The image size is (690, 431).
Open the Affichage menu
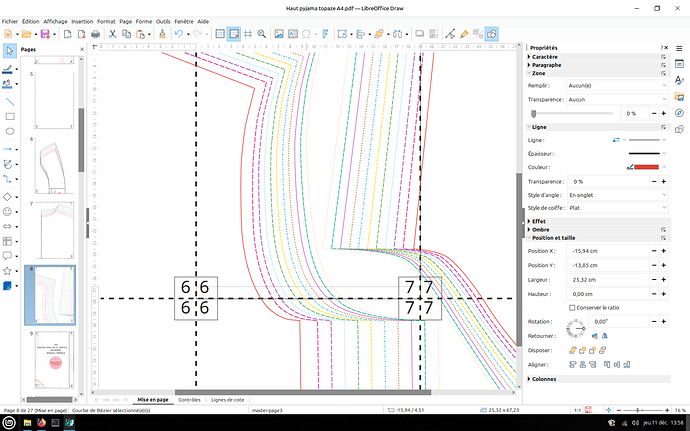[55, 20]
